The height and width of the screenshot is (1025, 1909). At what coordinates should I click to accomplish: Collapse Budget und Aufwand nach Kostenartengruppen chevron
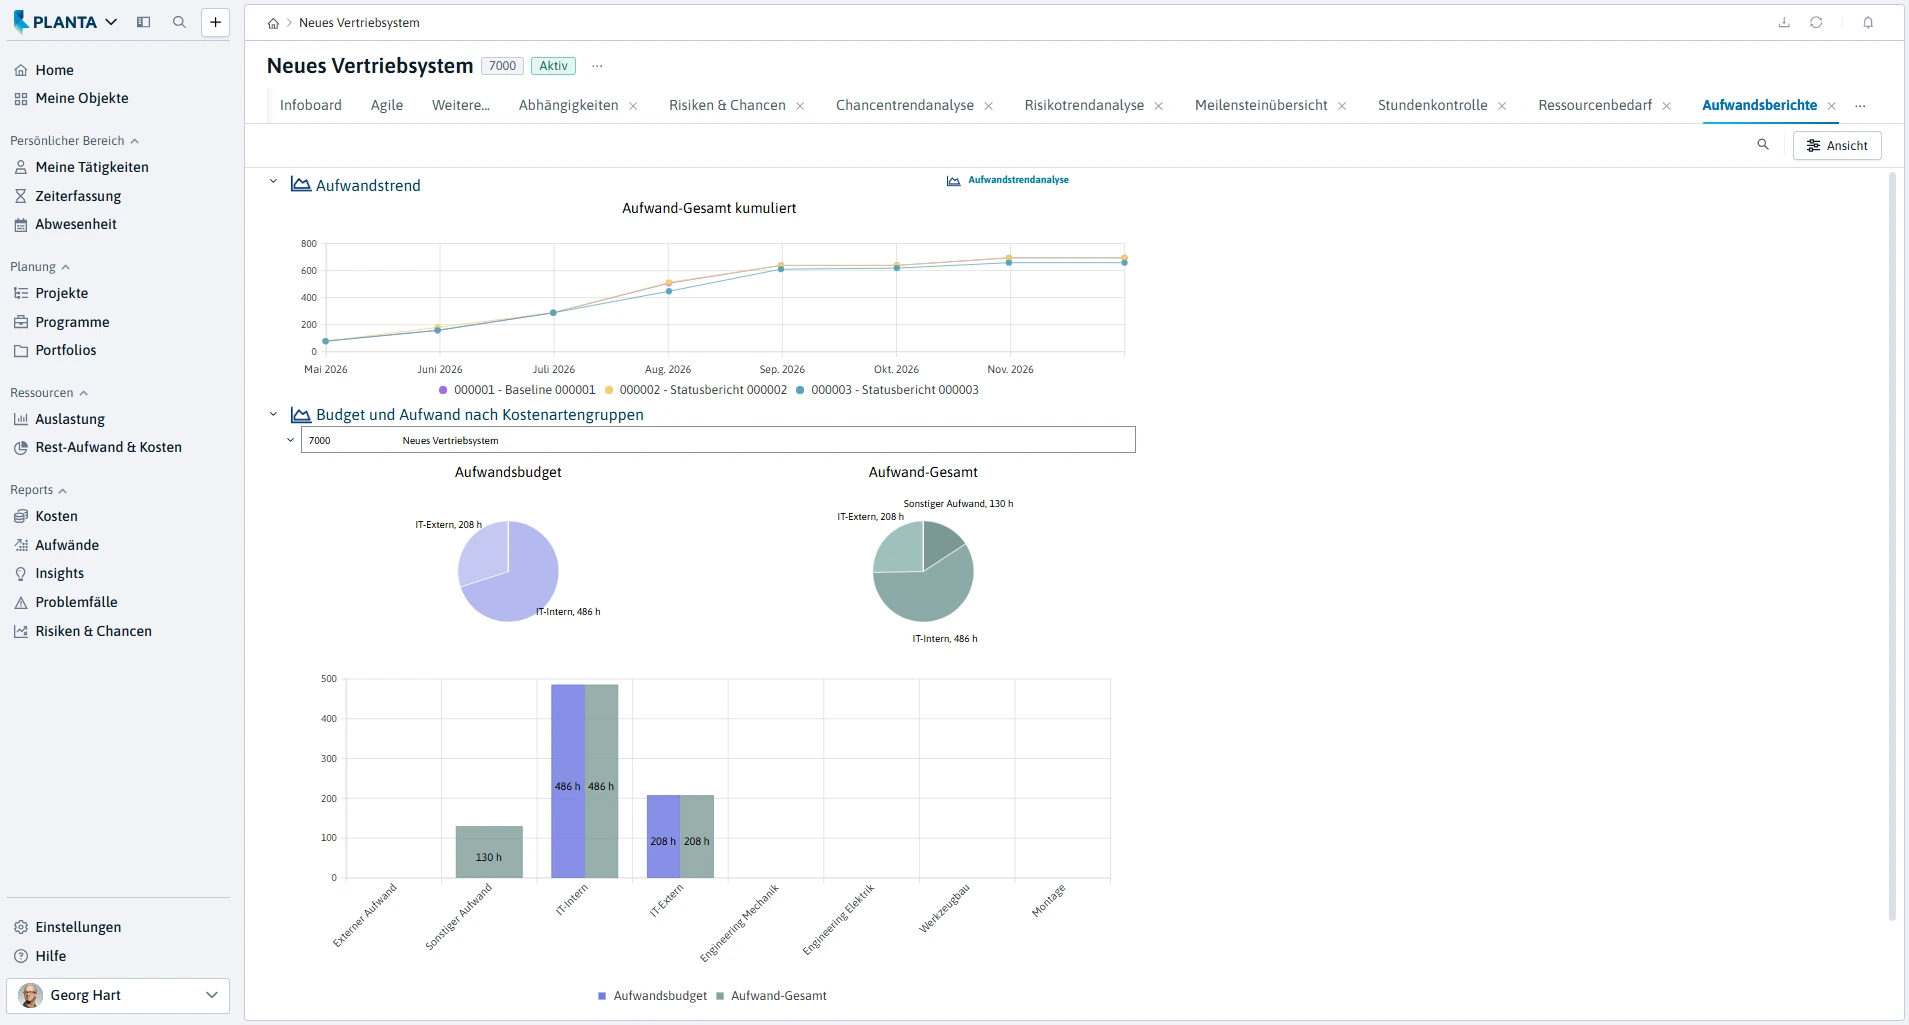click(273, 414)
